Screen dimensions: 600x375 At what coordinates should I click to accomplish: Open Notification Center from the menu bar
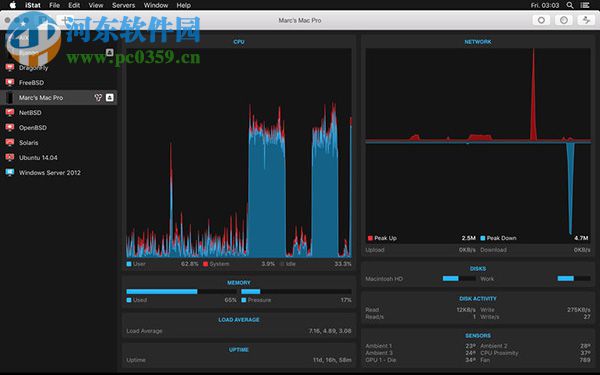(585, 5)
